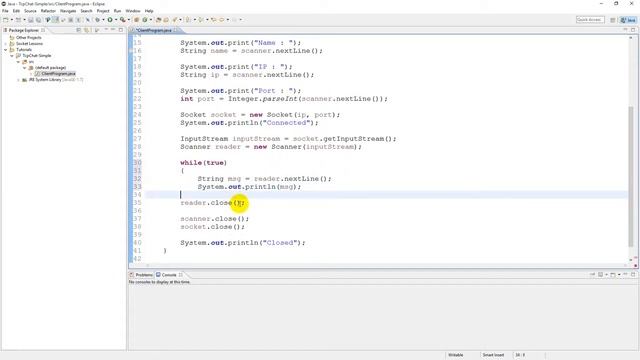Collapse the (default package) node
Viewport: 640px width, 360px height.
tap(24, 68)
